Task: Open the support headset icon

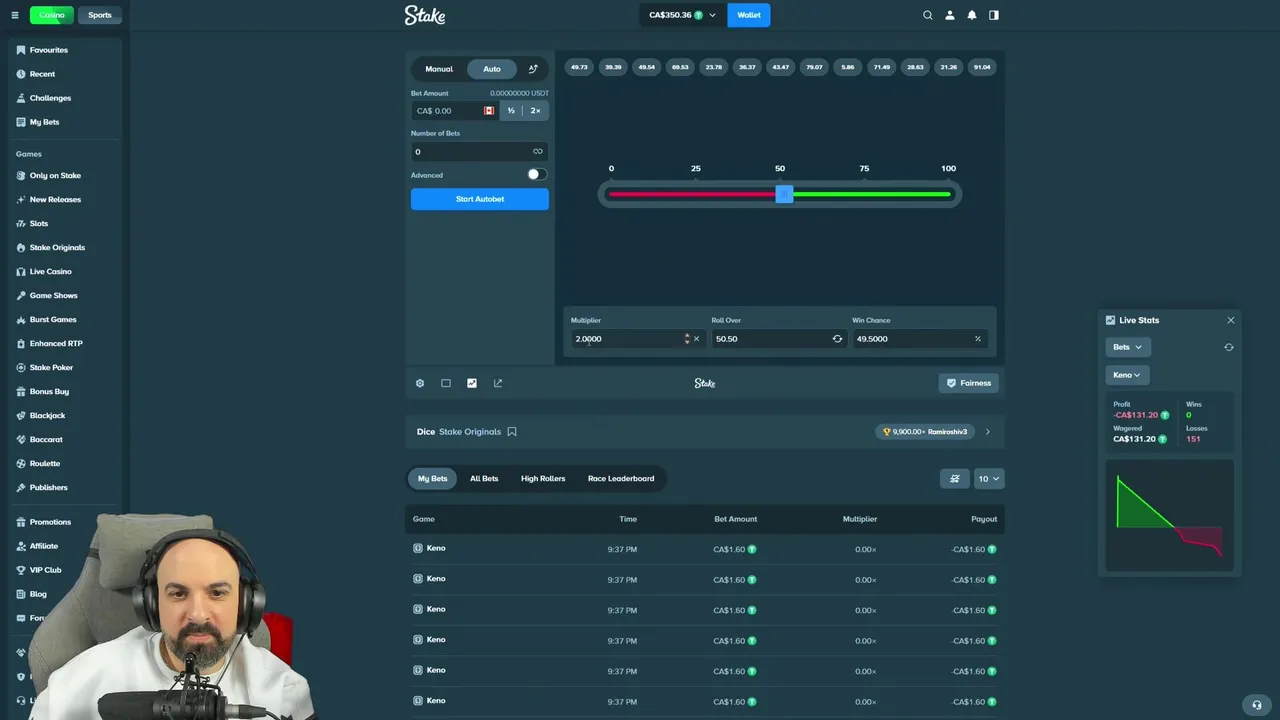Action: (x=1257, y=704)
